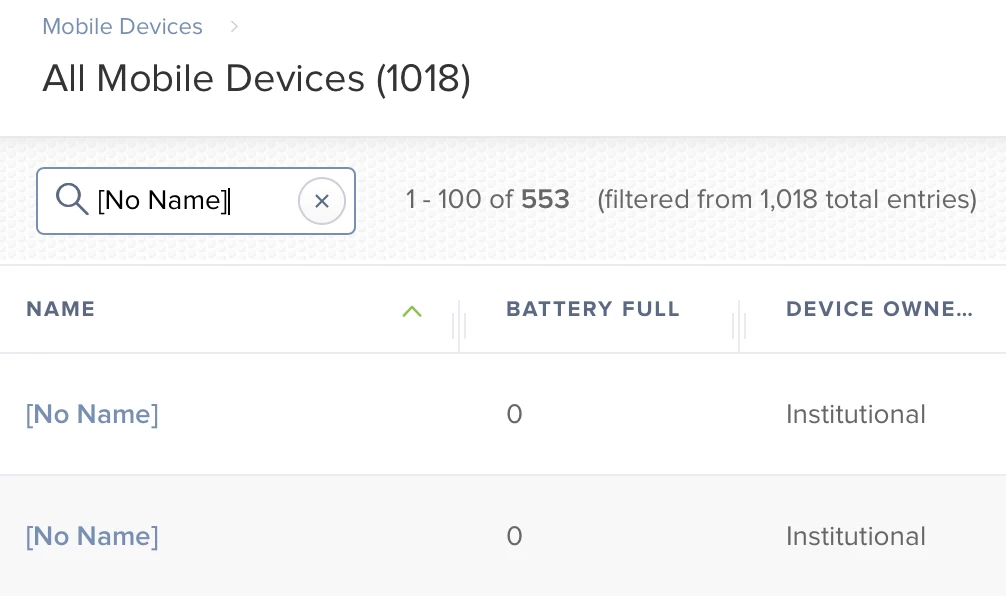Click the All Mobile Devices (1018) title
Screen dimensions: 1006x596
tap(257, 79)
